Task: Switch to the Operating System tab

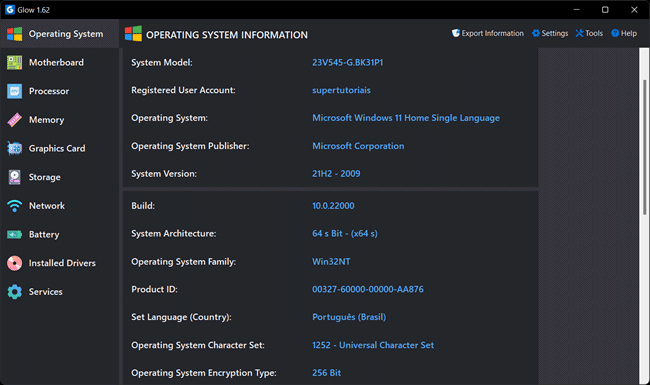Action: [x=59, y=34]
